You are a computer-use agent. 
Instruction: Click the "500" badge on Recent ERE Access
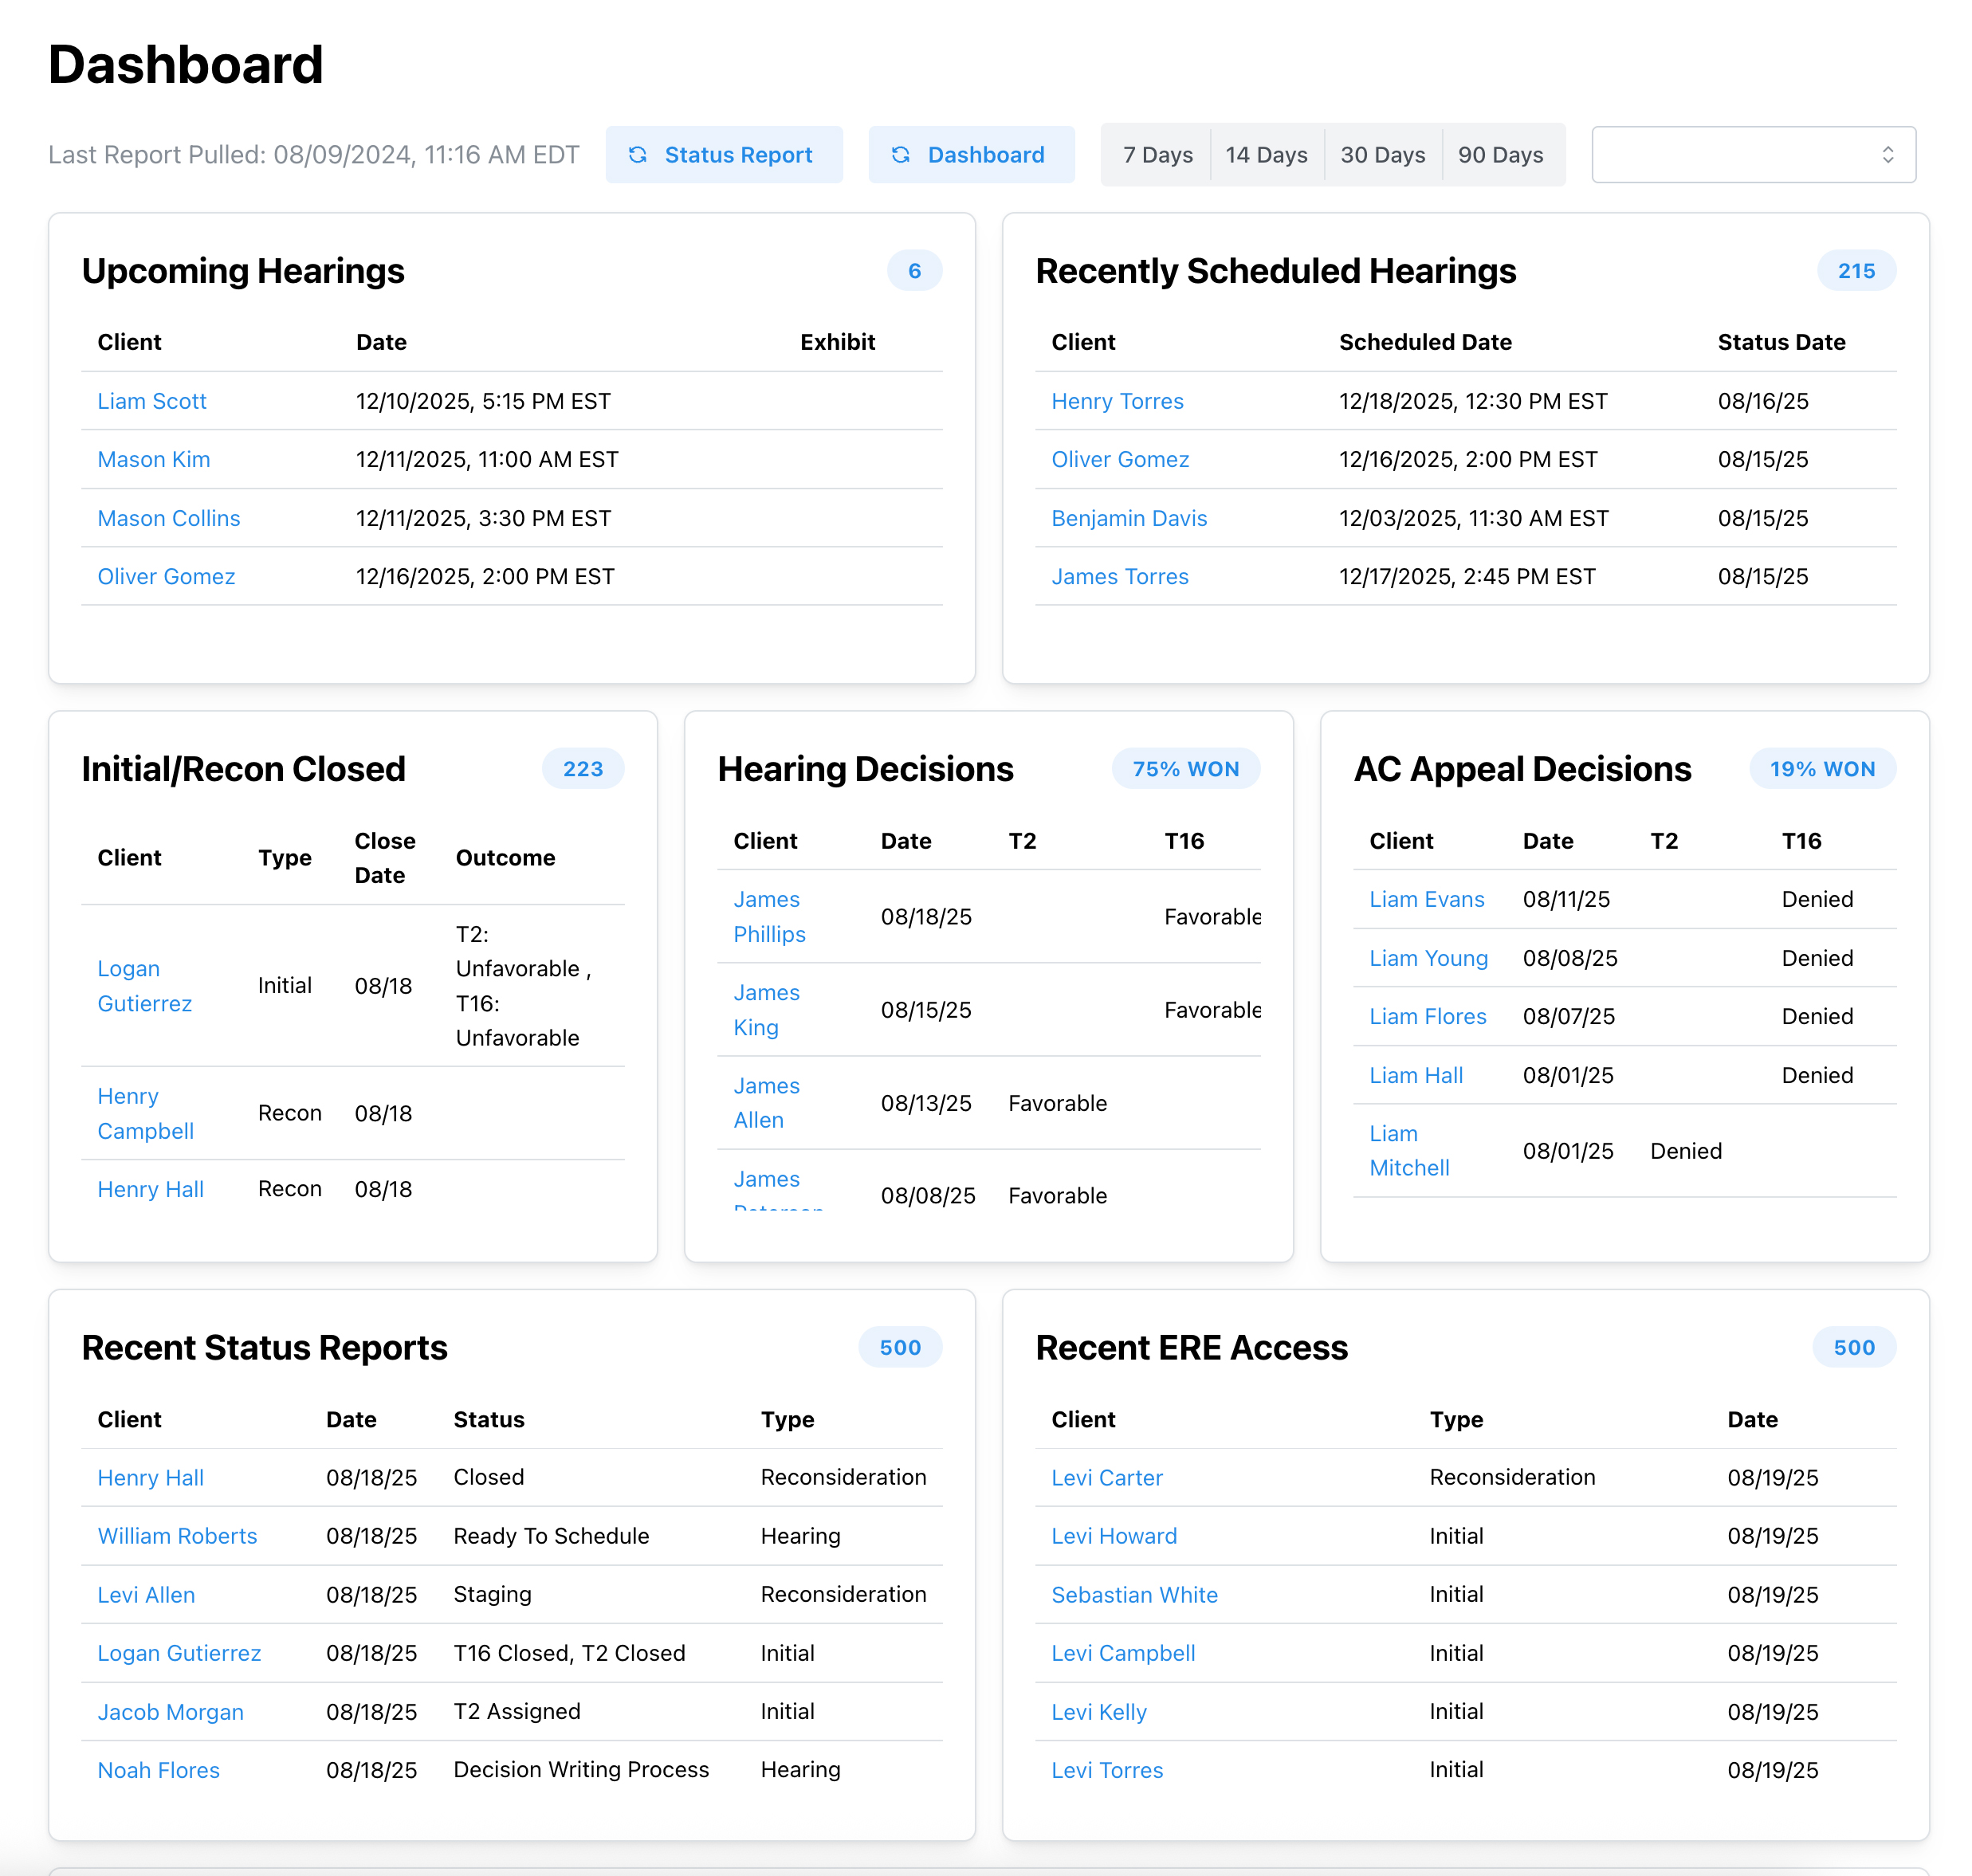(x=1853, y=1347)
